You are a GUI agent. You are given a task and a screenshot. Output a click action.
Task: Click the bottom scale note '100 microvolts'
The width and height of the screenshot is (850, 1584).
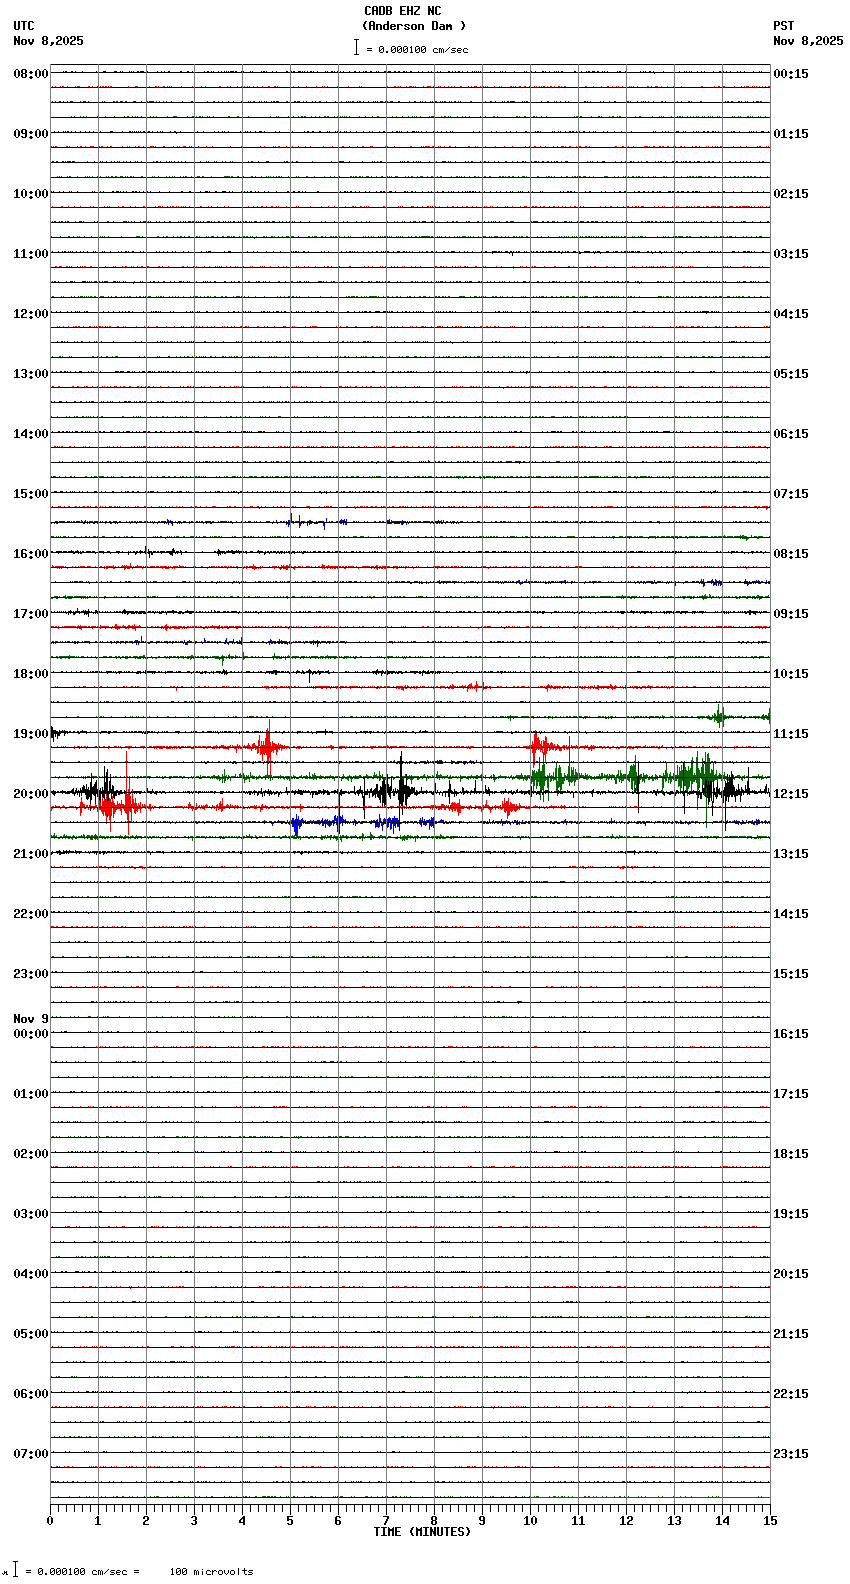tap(211, 1572)
